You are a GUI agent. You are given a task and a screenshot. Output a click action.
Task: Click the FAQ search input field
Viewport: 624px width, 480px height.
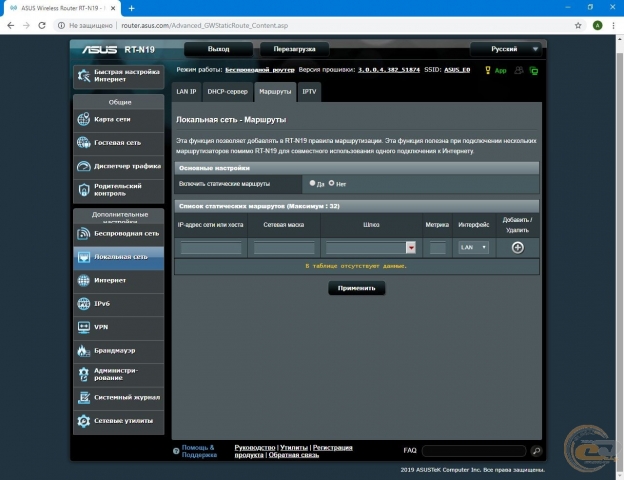point(474,451)
